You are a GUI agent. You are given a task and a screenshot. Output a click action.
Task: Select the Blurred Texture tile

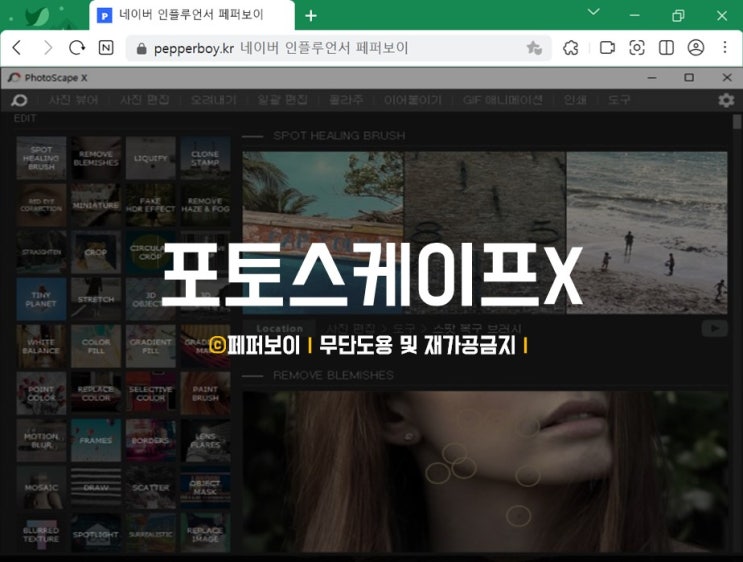pos(41,533)
